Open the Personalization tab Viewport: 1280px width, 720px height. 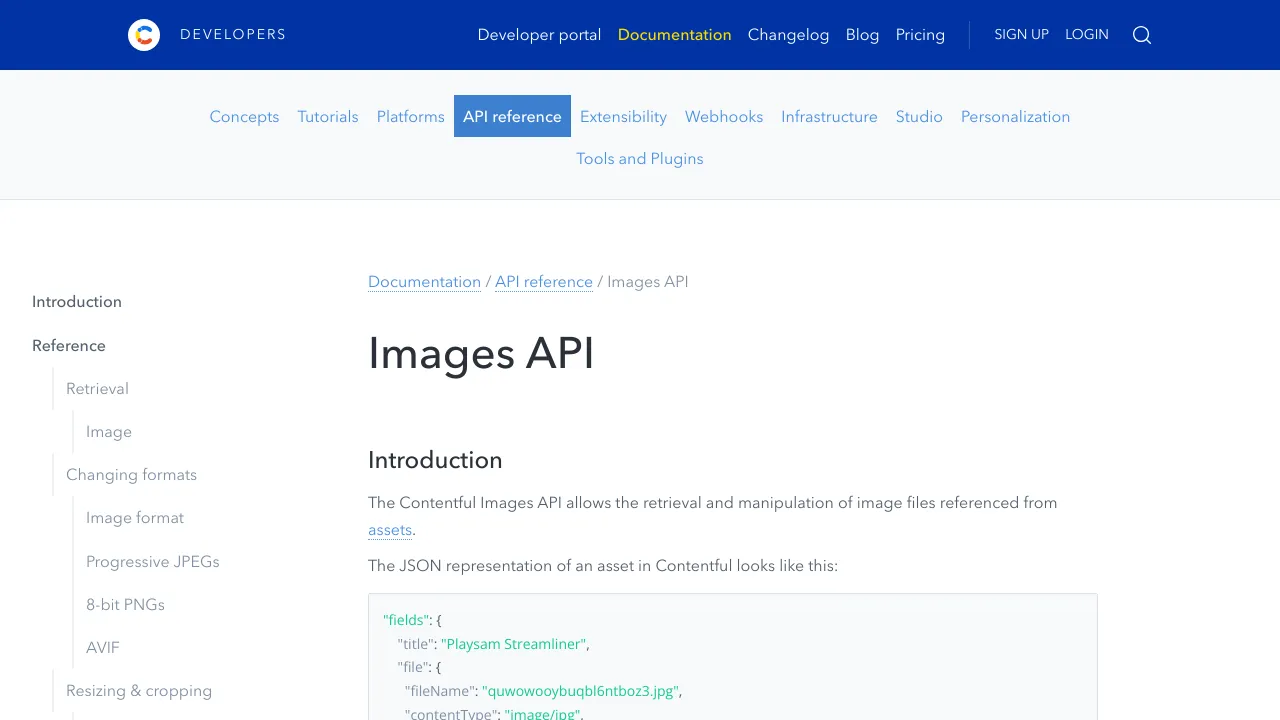[1015, 117]
